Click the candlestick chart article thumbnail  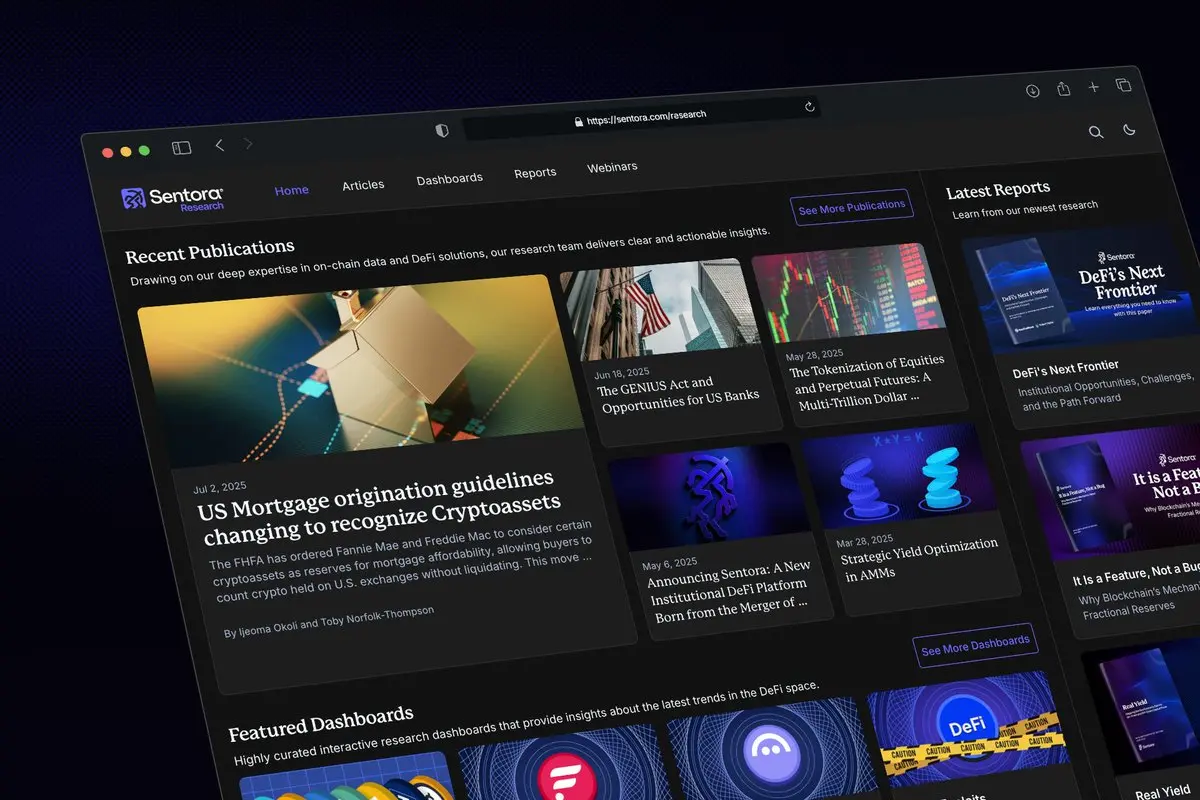point(850,295)
